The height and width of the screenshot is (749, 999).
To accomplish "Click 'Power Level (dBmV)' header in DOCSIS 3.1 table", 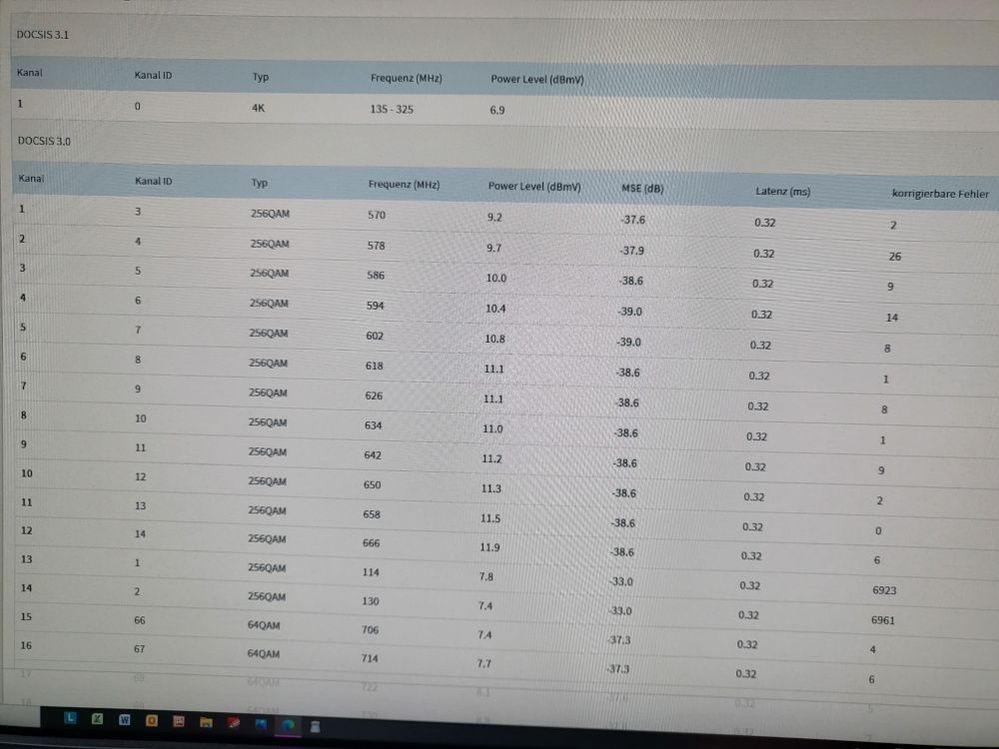I will tap(537, 80).
